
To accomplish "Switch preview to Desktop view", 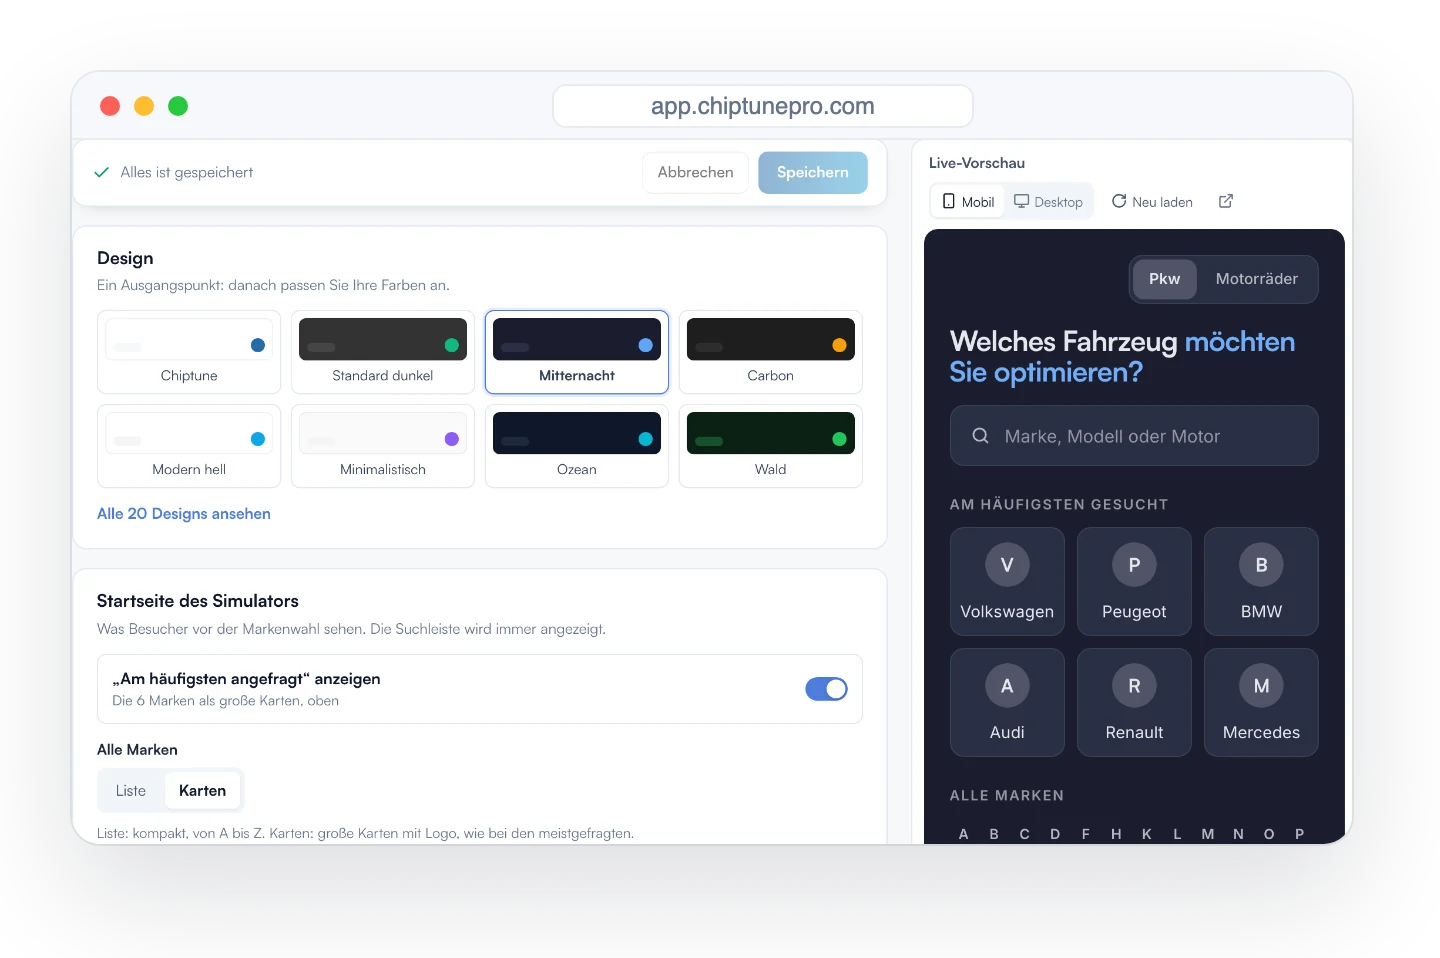I will (1048, 201).
